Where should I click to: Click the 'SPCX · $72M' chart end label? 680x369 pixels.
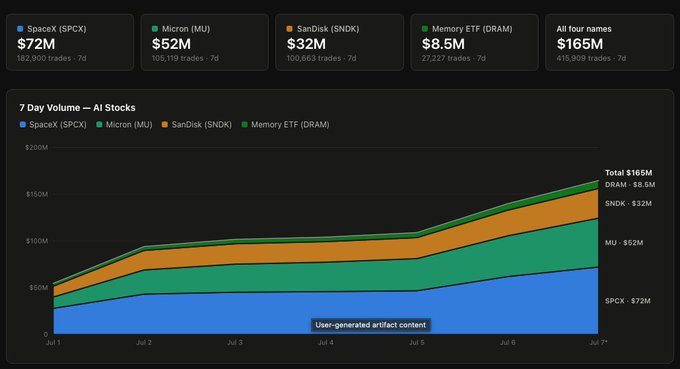tap(628, 301)
